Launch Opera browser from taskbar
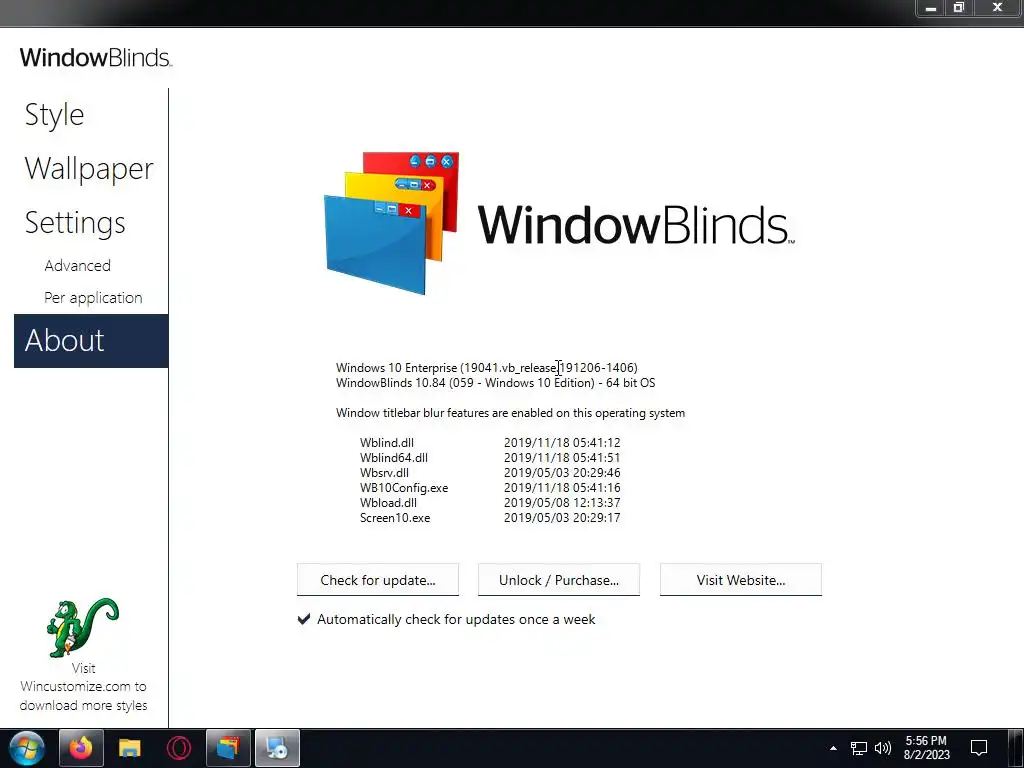Screen dimensions: 1024x768 pyautogui.click(x=178, y=748)
